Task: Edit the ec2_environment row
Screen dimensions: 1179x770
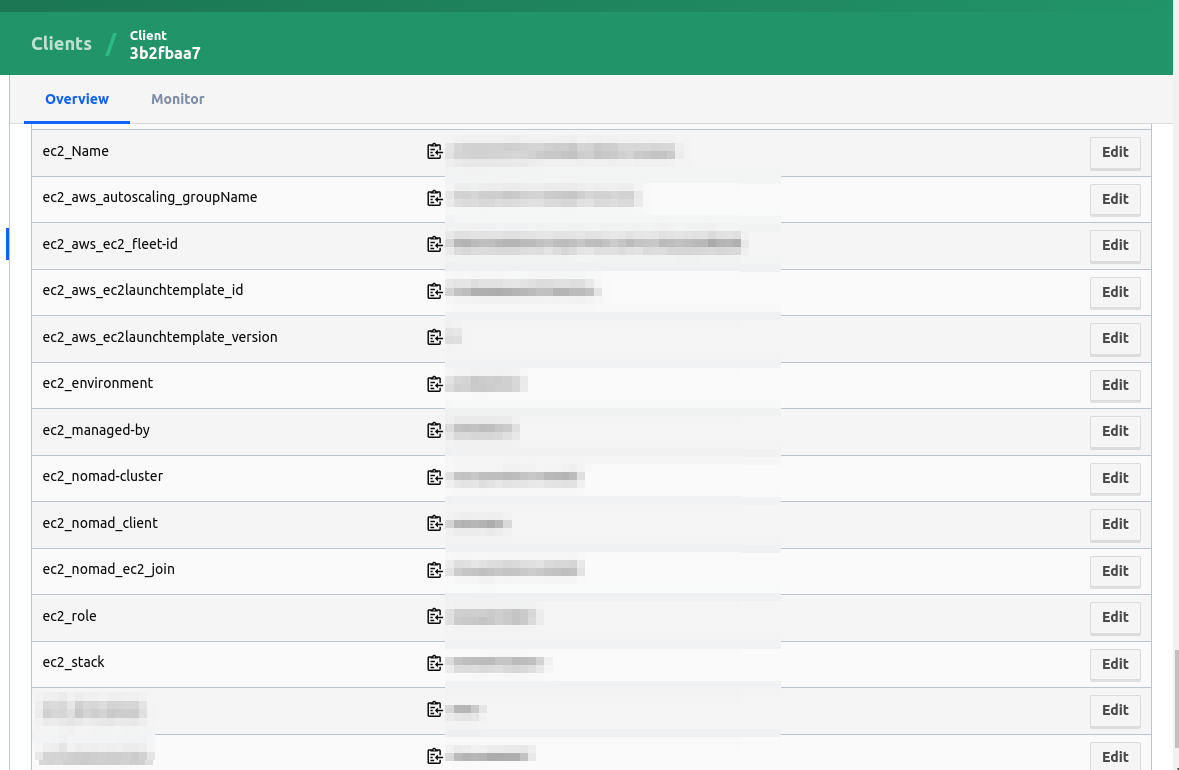Action: click(1115, 385)
